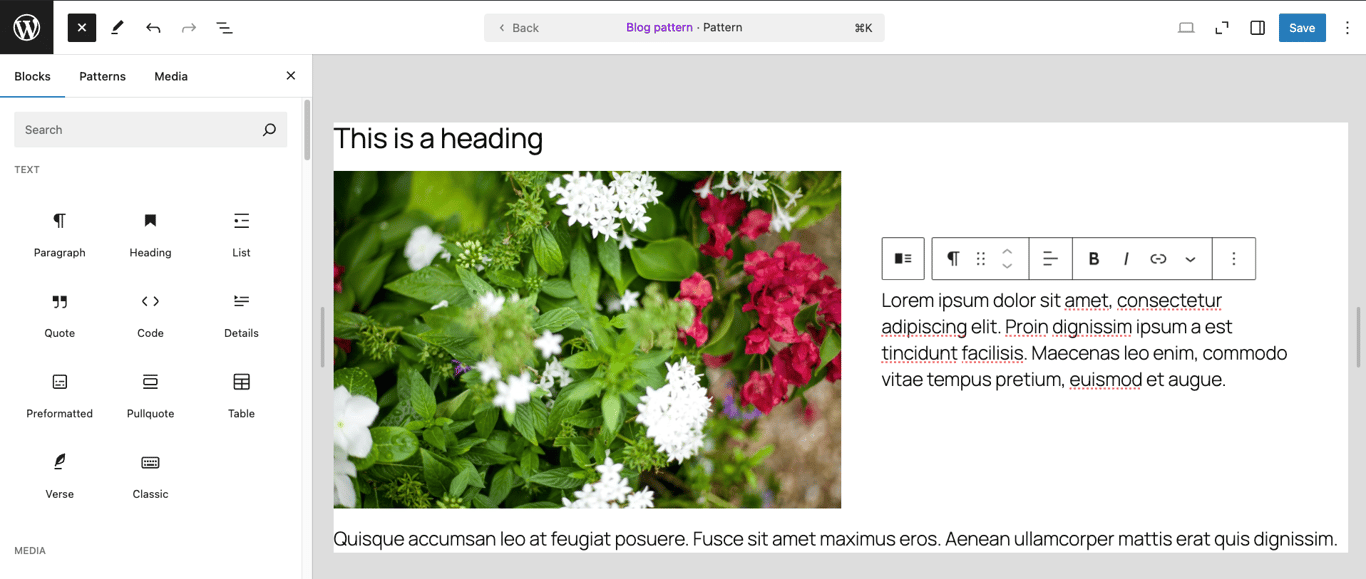Expand the more text formatting options chevron
Viewport: 1366px width, 579px height.
[x=1190, y=258]
